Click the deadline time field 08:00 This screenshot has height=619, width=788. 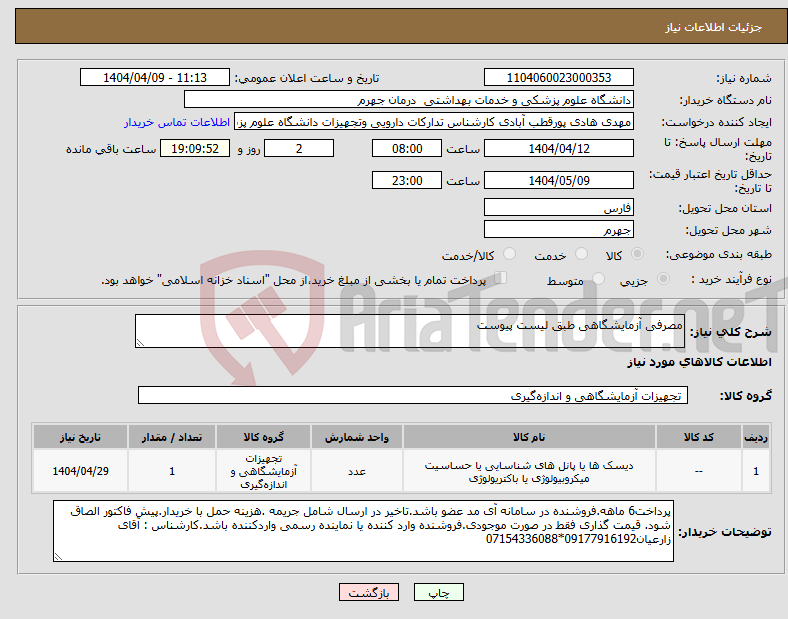tap(407, 148)
